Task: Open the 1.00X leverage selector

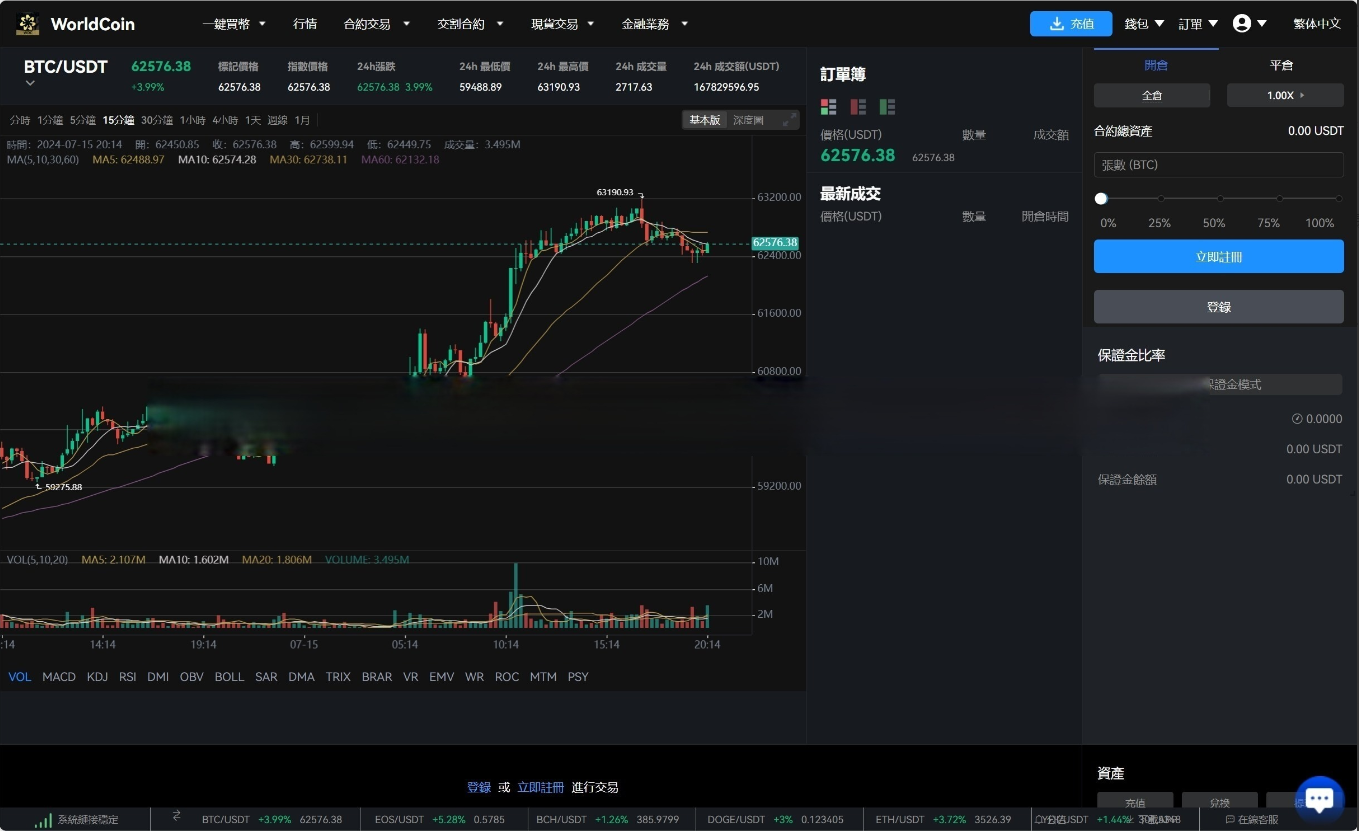Action: pos(1285,95)
